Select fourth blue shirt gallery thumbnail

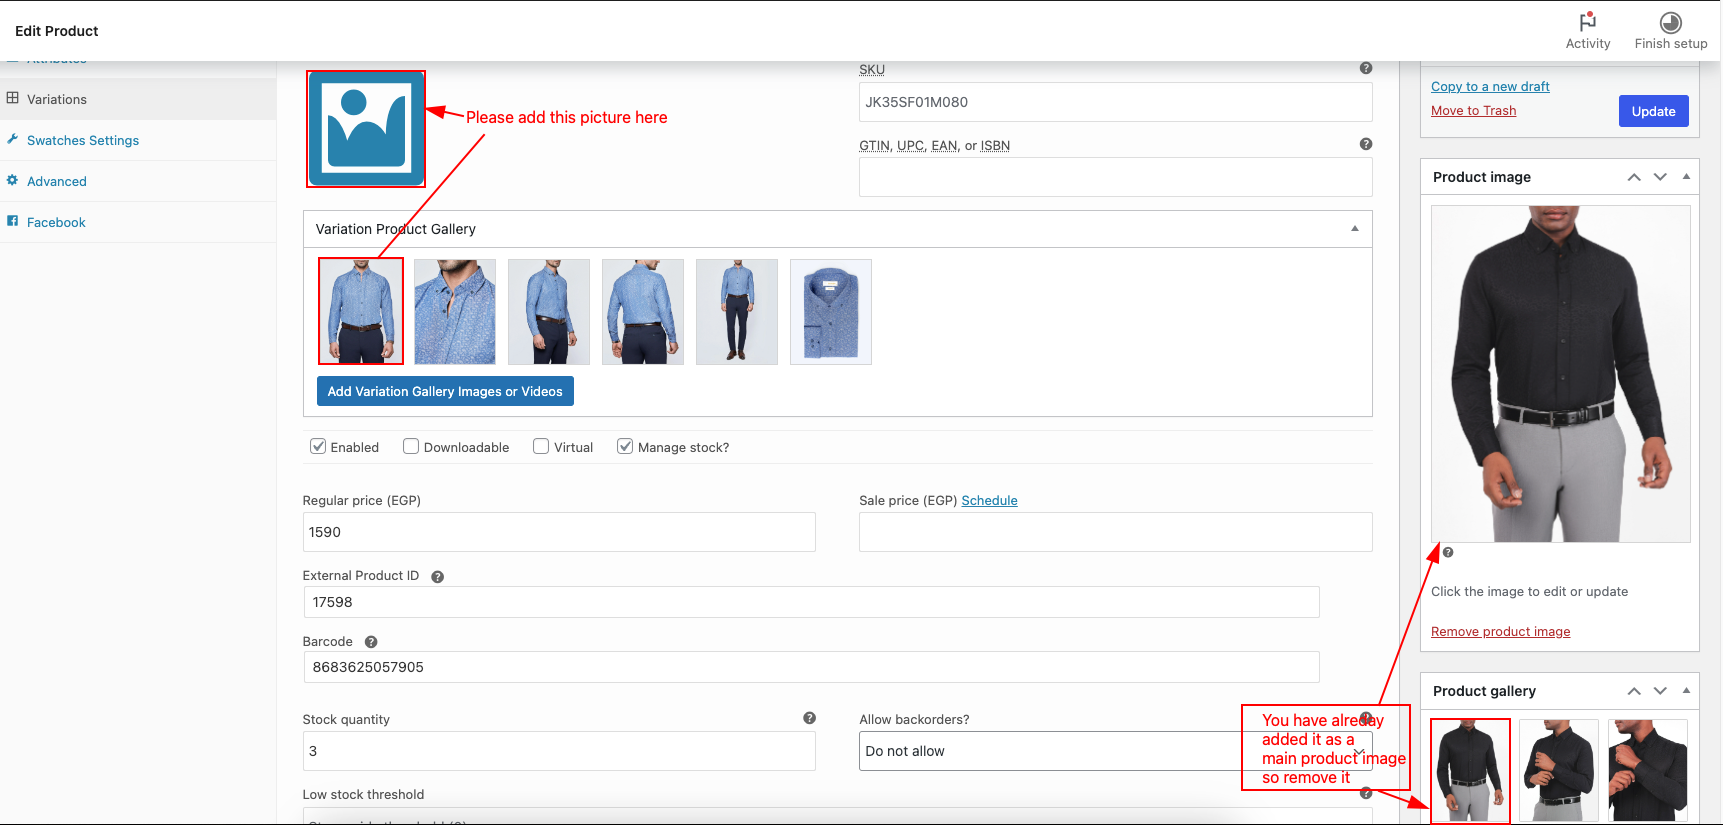[x=643, y=311]
